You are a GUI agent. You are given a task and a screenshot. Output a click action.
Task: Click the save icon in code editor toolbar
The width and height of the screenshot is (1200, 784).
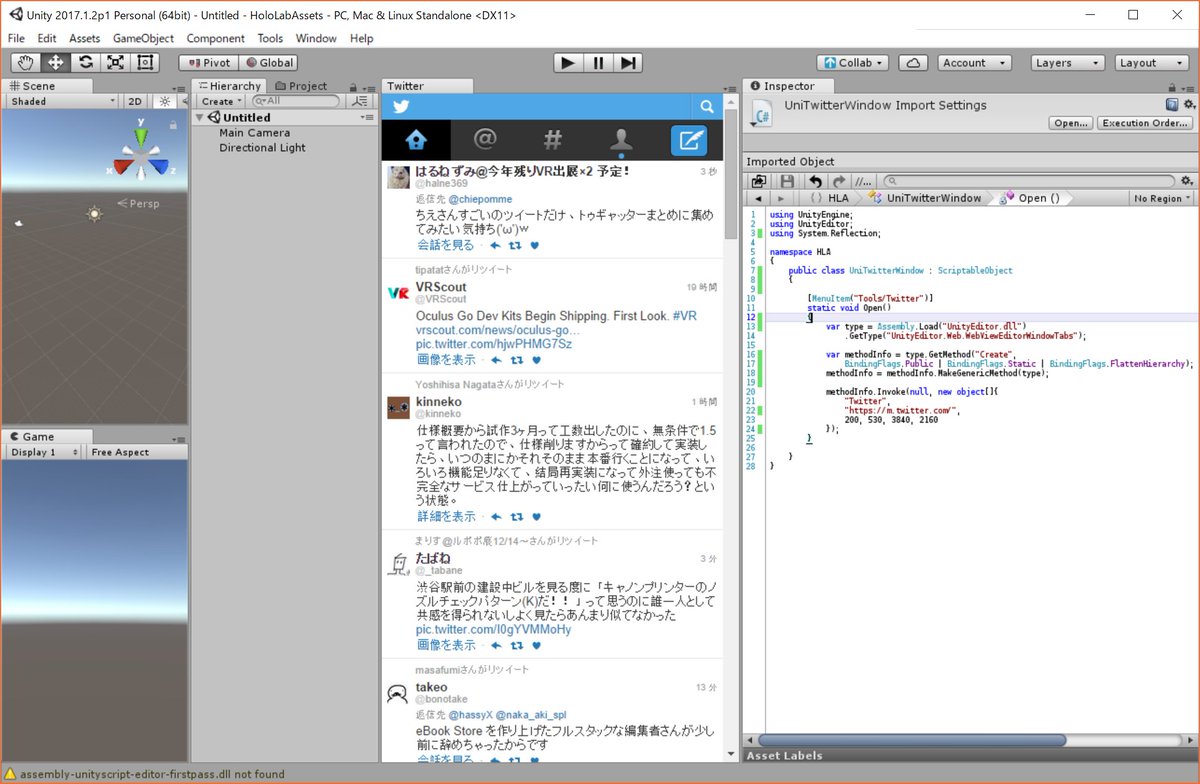pos(787,181)
